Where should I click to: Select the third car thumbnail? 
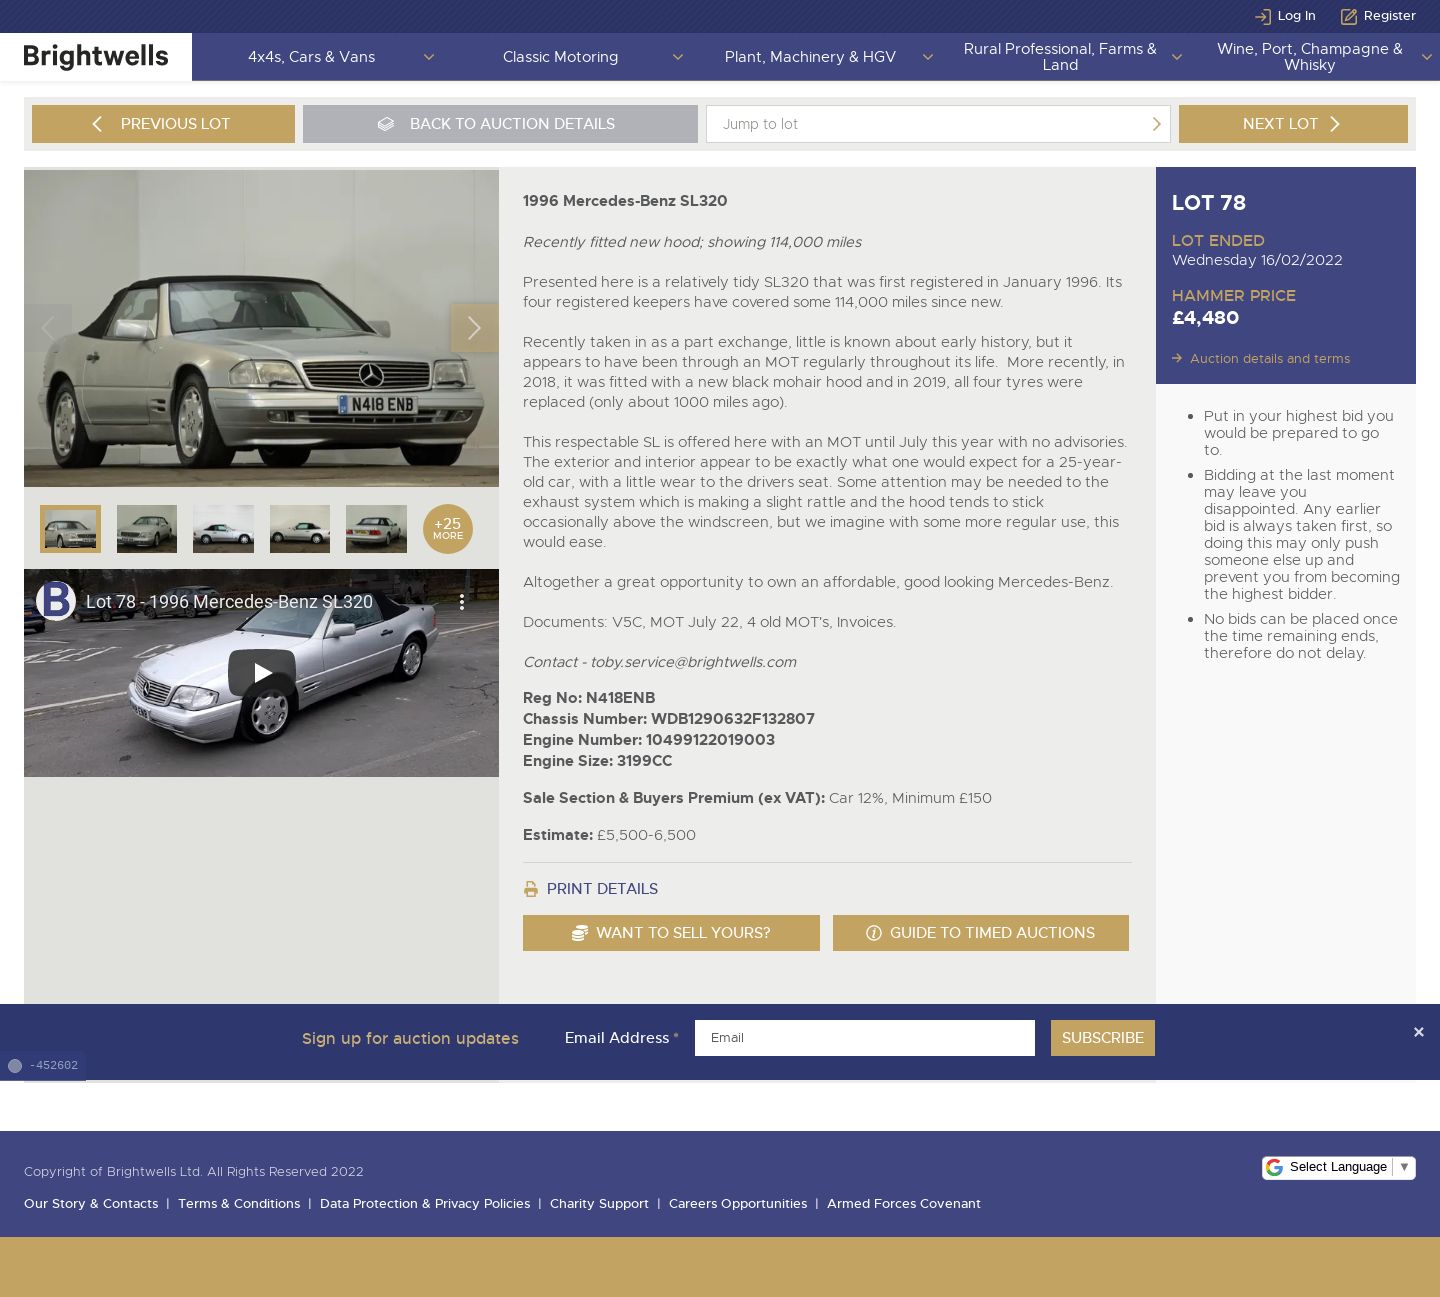tap(223, 529)
